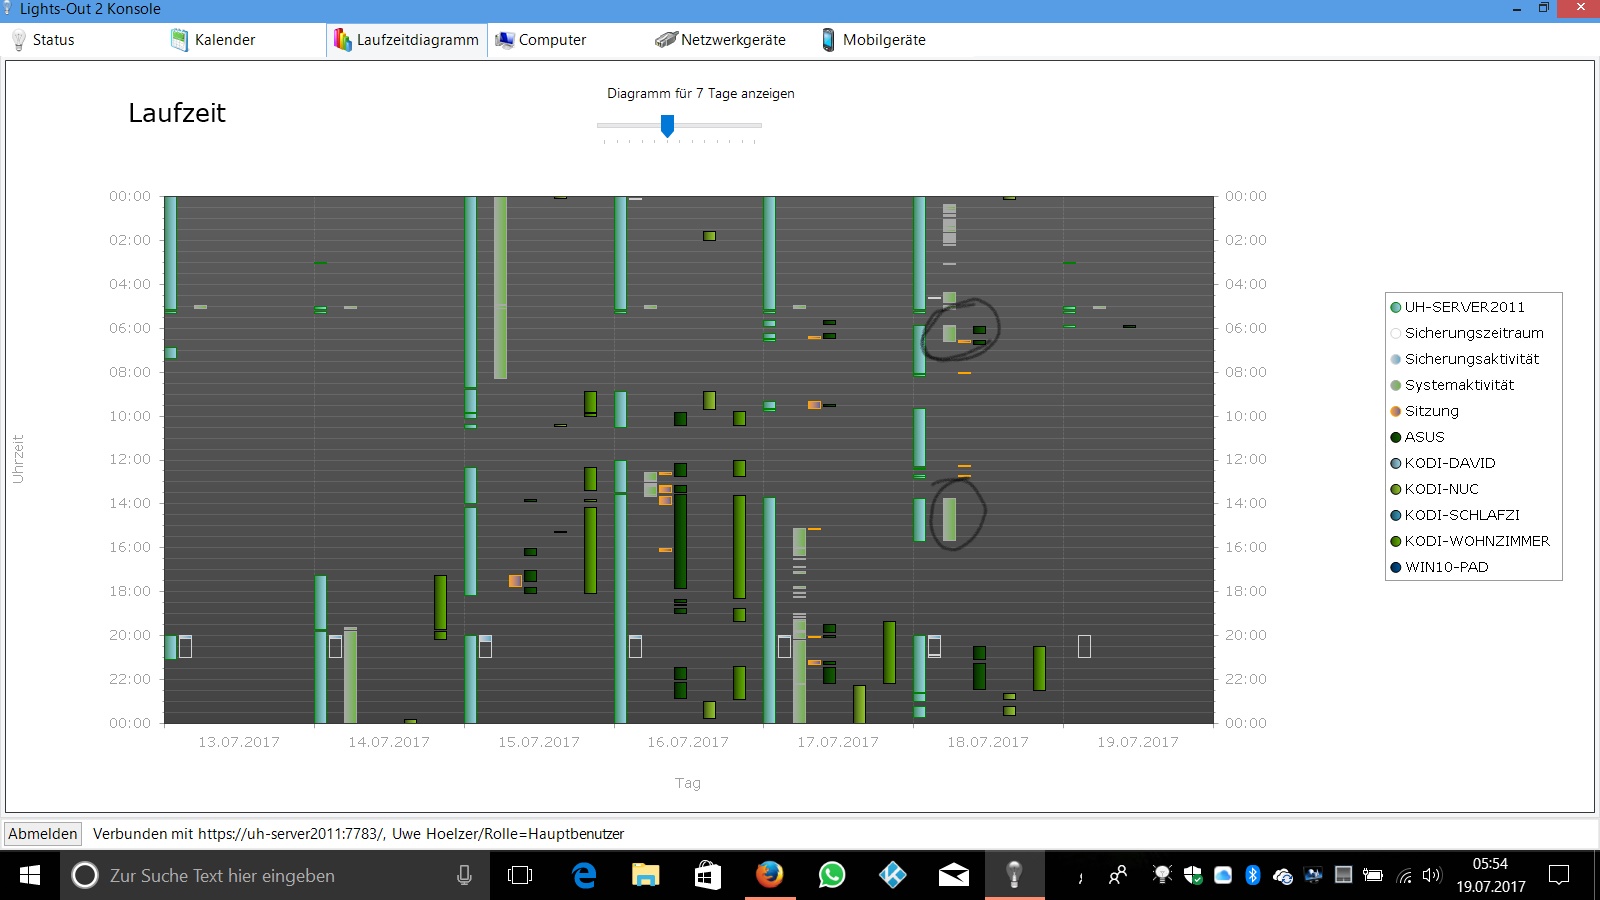Open Firefox from the taskbar
This screenshot has height=900, width=1600.
click(769, 875)
